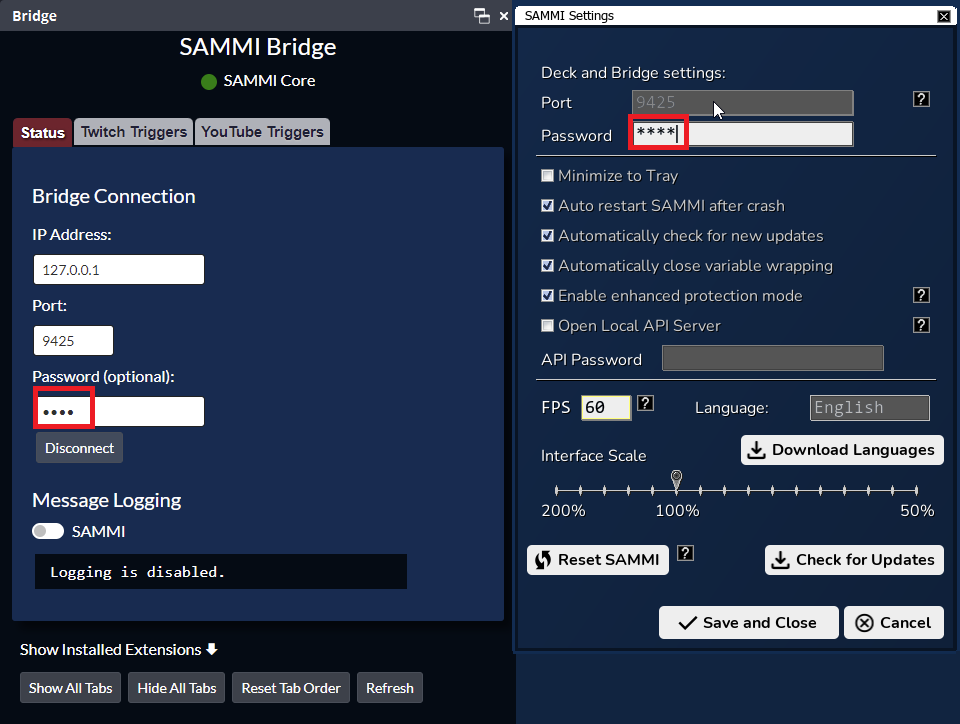This screenshot has height=724, width=960.
Task: Focus the Bridge IP Address field
Action: pyautogui.click(x=119, y=269)
